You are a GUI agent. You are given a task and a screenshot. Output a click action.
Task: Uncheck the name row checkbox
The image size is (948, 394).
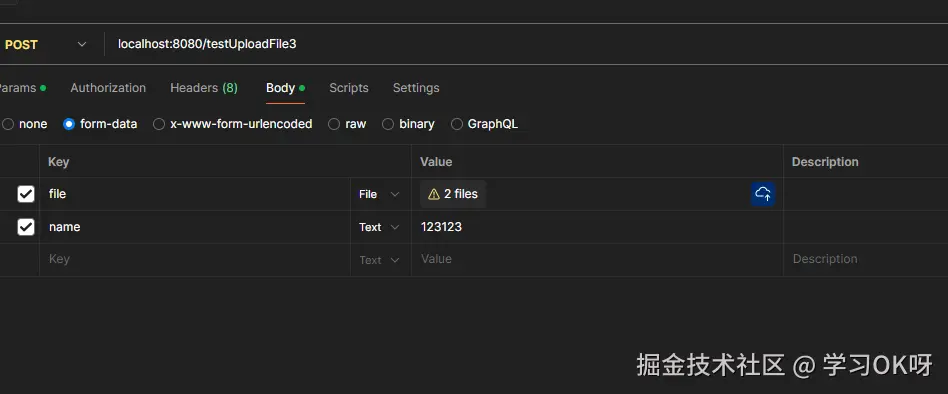pyautogui.click(x=26, y=227)
